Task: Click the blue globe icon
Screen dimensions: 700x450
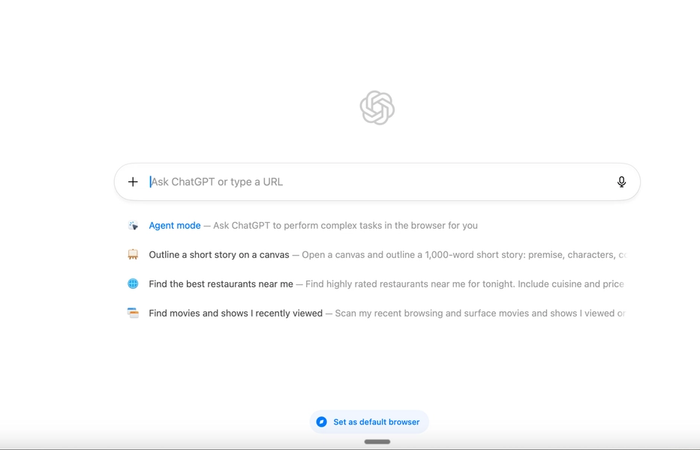Action: pos(133,283)
